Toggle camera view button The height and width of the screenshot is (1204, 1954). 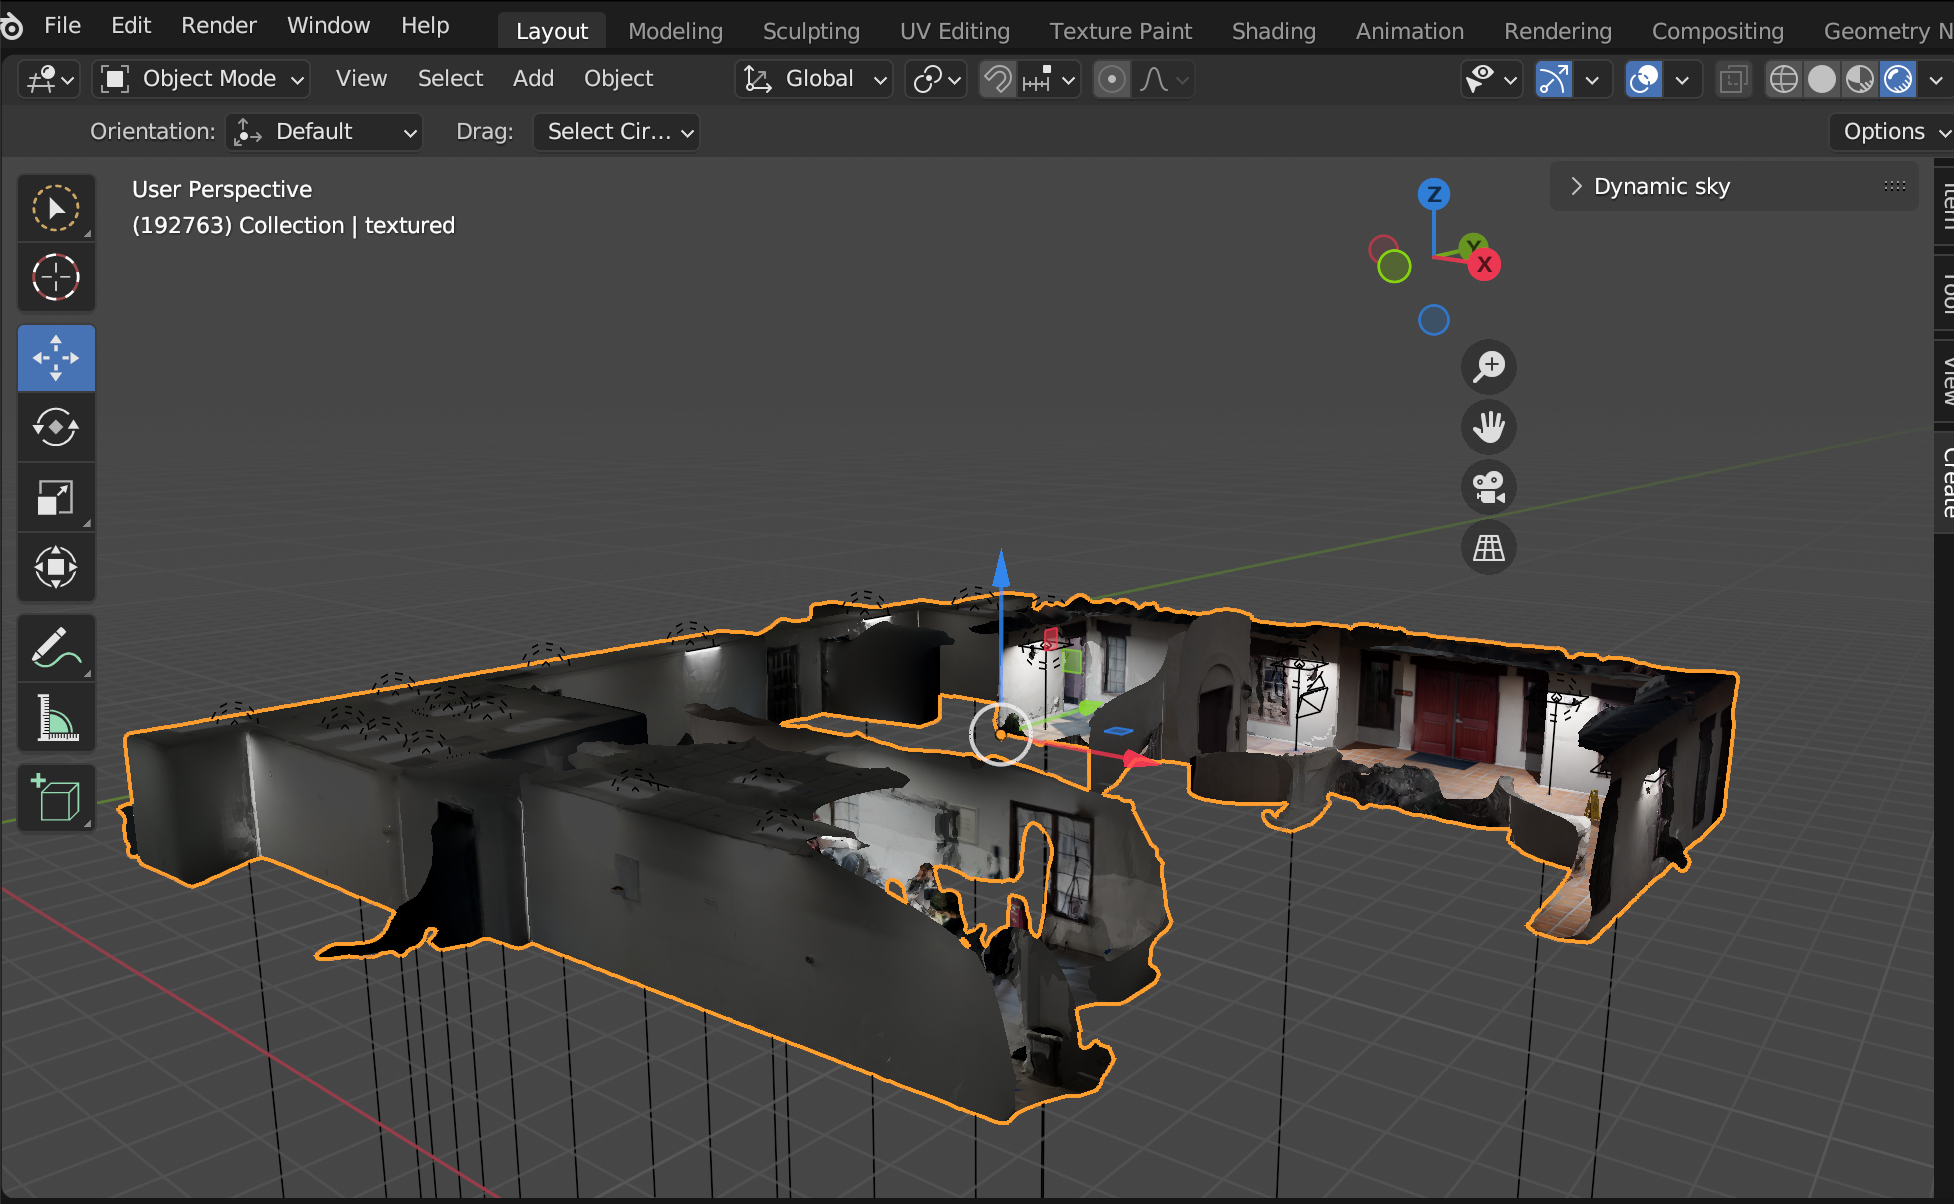1488,488
